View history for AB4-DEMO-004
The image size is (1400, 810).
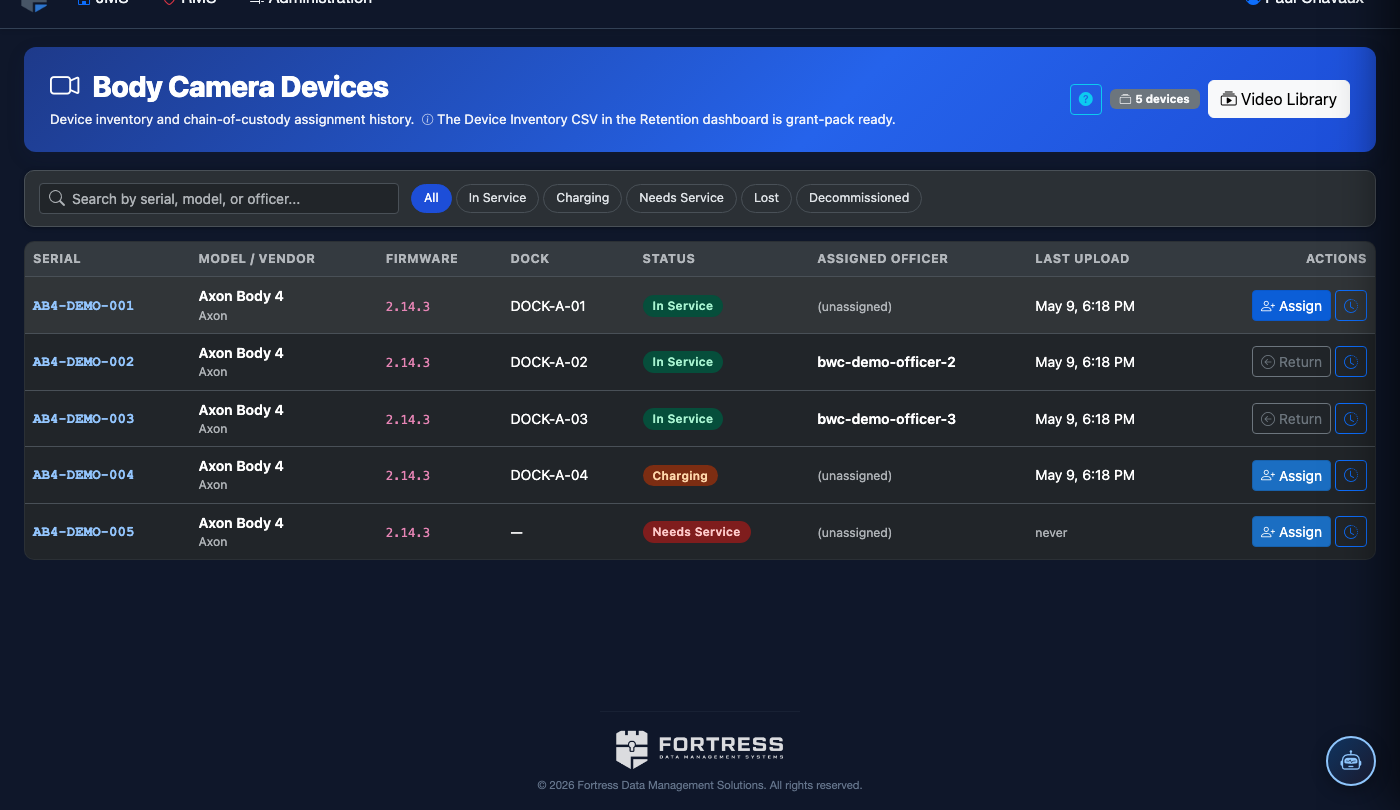click(x=1351, y=475)
